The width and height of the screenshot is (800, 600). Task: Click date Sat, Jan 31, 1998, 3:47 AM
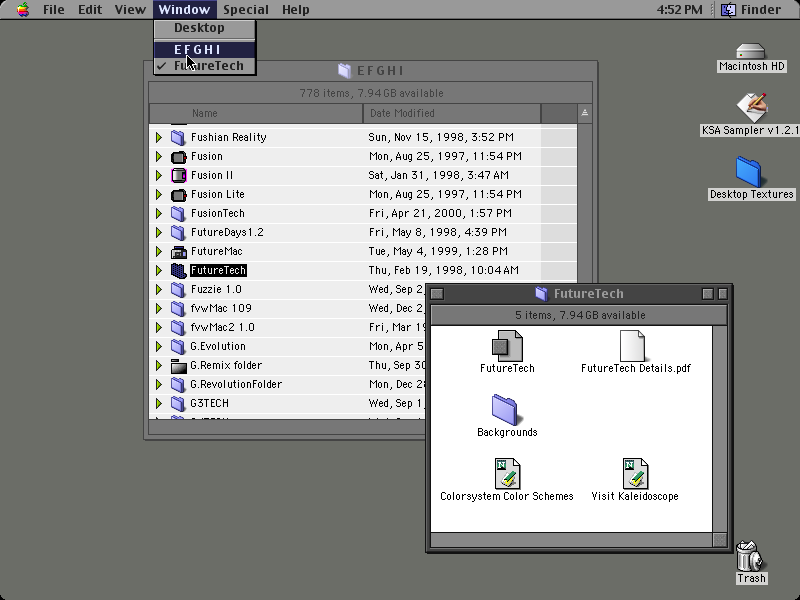[438, 176]
